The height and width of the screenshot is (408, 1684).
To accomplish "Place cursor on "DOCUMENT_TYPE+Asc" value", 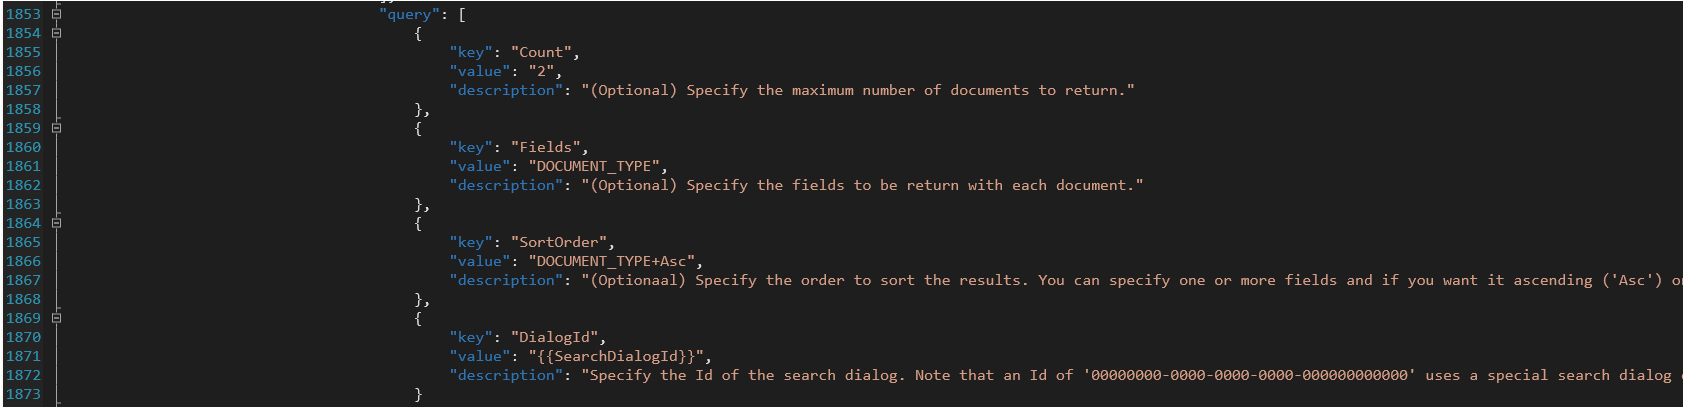I will click(614, 261).
